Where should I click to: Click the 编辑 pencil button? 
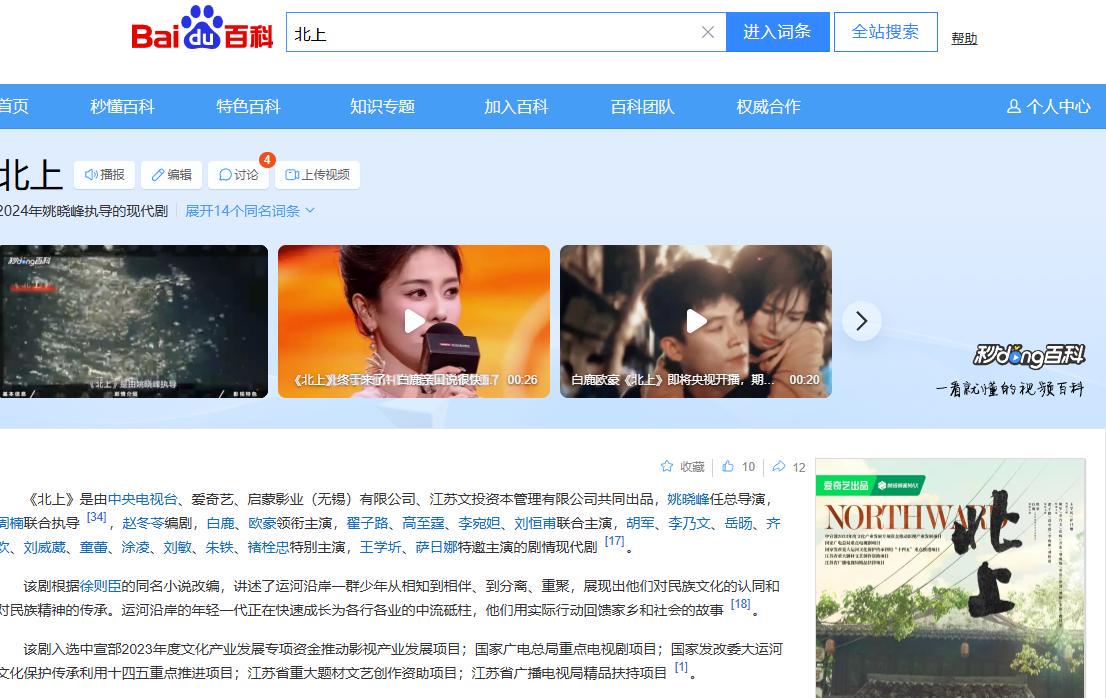(171, 174)
